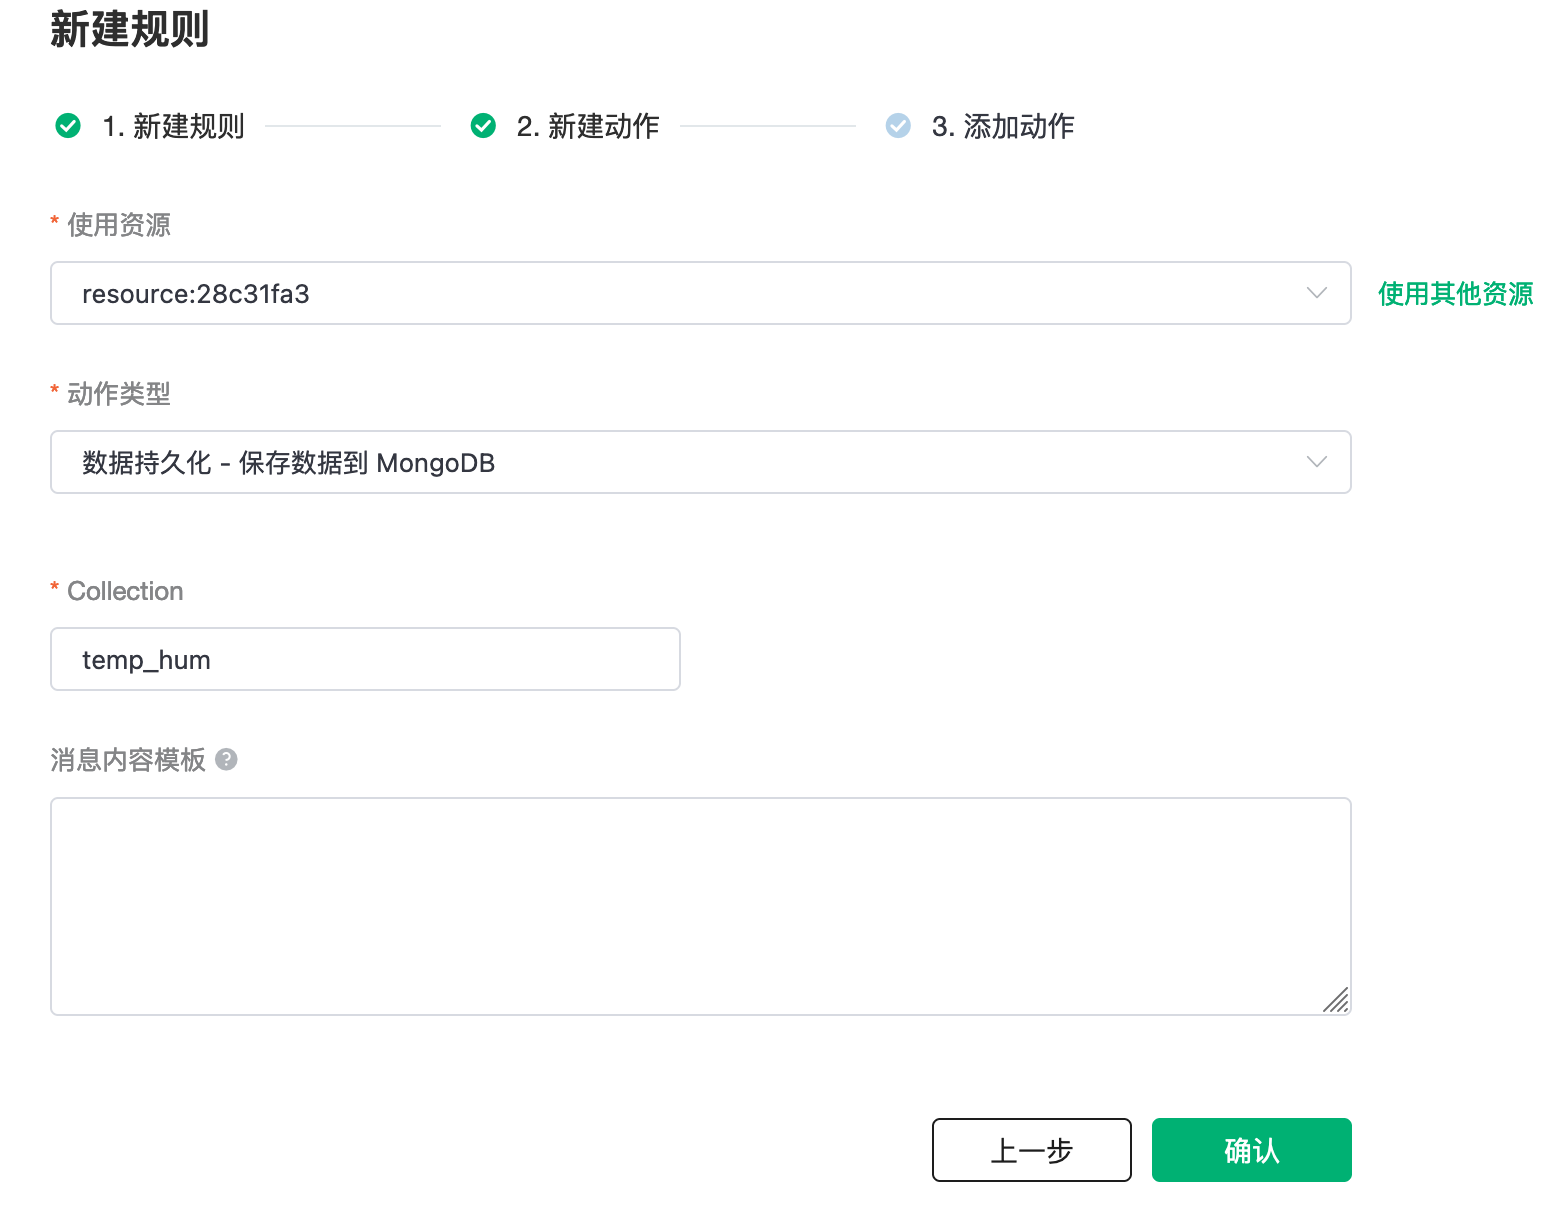This screenshot has width=1562, height=1218.
Task: Open the 数据持久化 - 保存数据到 MongoDB select box
Action: click(680, 463)
